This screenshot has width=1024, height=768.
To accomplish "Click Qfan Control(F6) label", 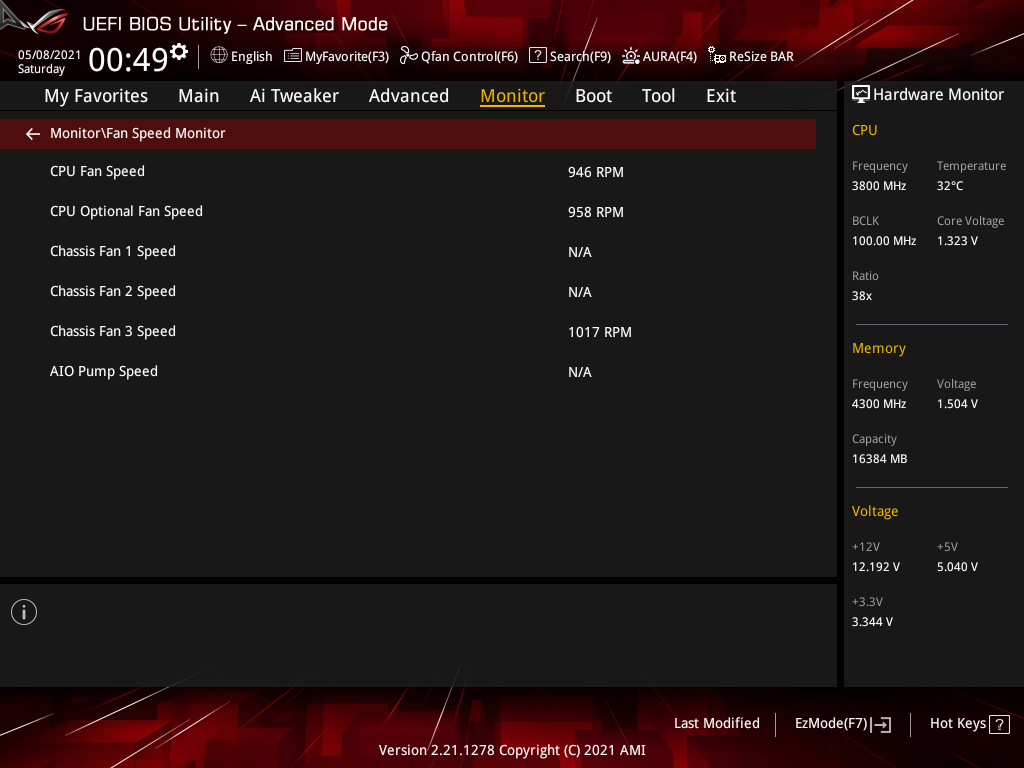I will click(x=470, y=57).
